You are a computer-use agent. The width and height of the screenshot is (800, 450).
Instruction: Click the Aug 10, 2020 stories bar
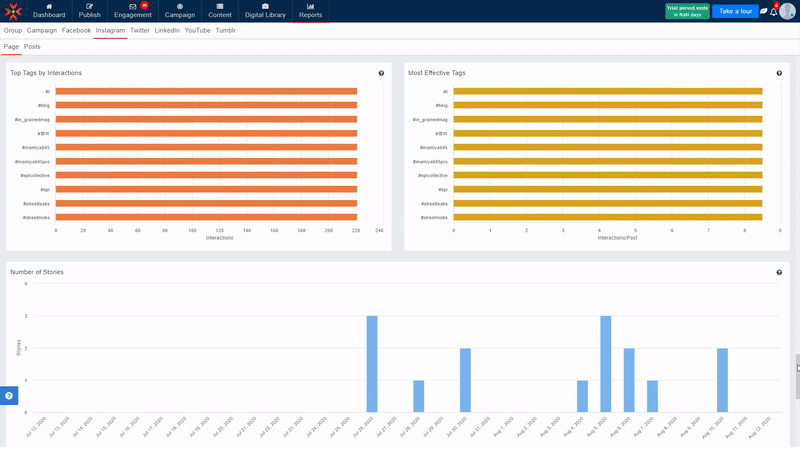point(722,380)
